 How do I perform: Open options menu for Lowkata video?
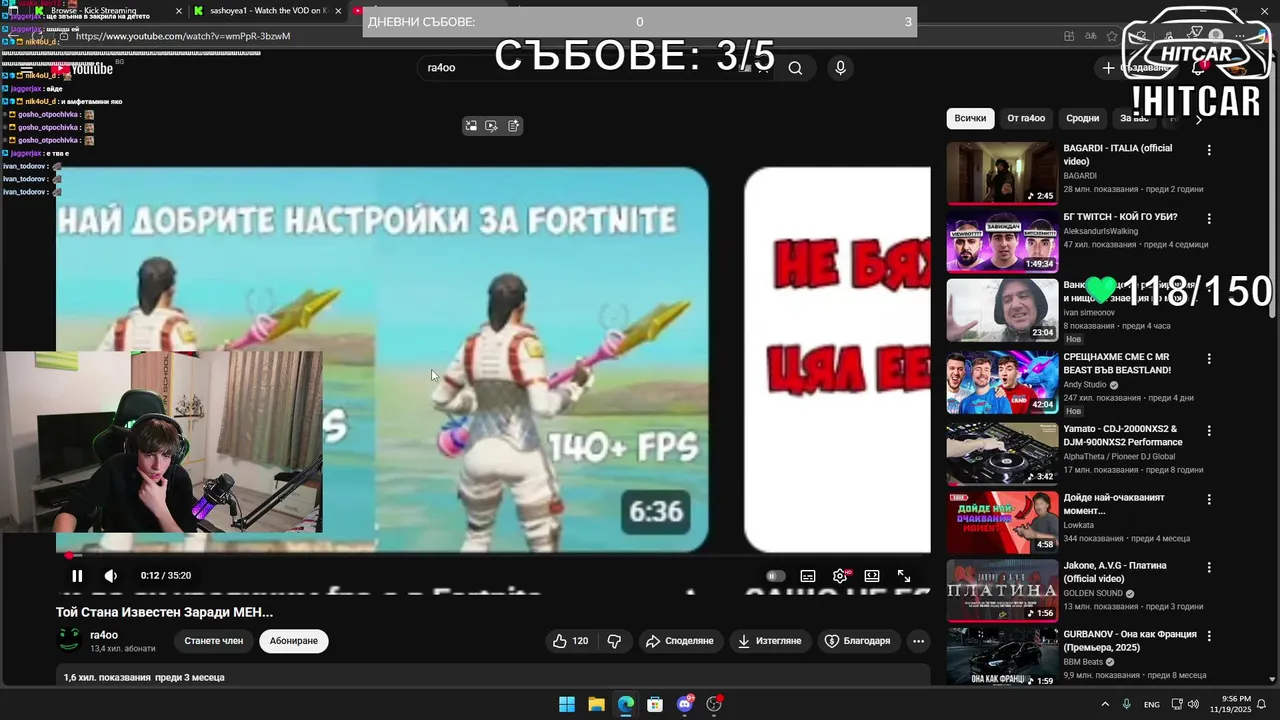point(1209,499)
